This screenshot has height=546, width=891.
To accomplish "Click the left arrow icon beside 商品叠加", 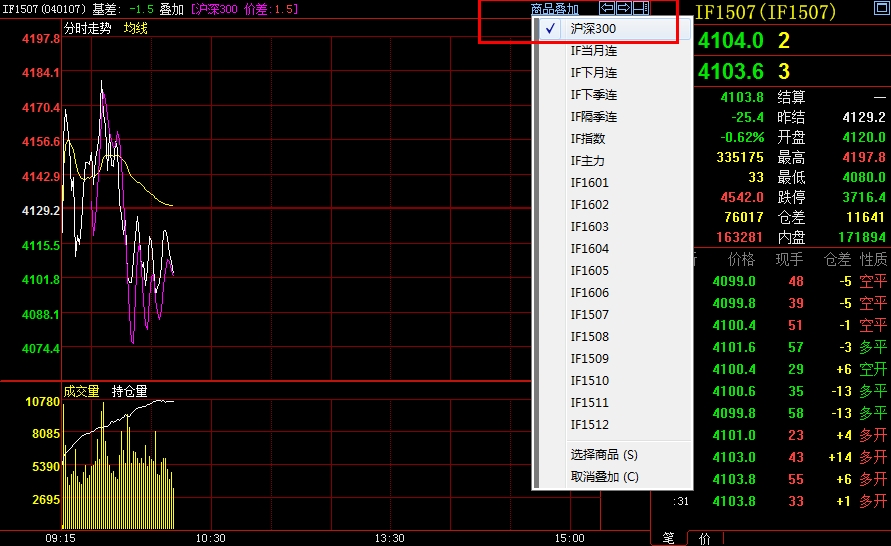I will click(607, 9).
